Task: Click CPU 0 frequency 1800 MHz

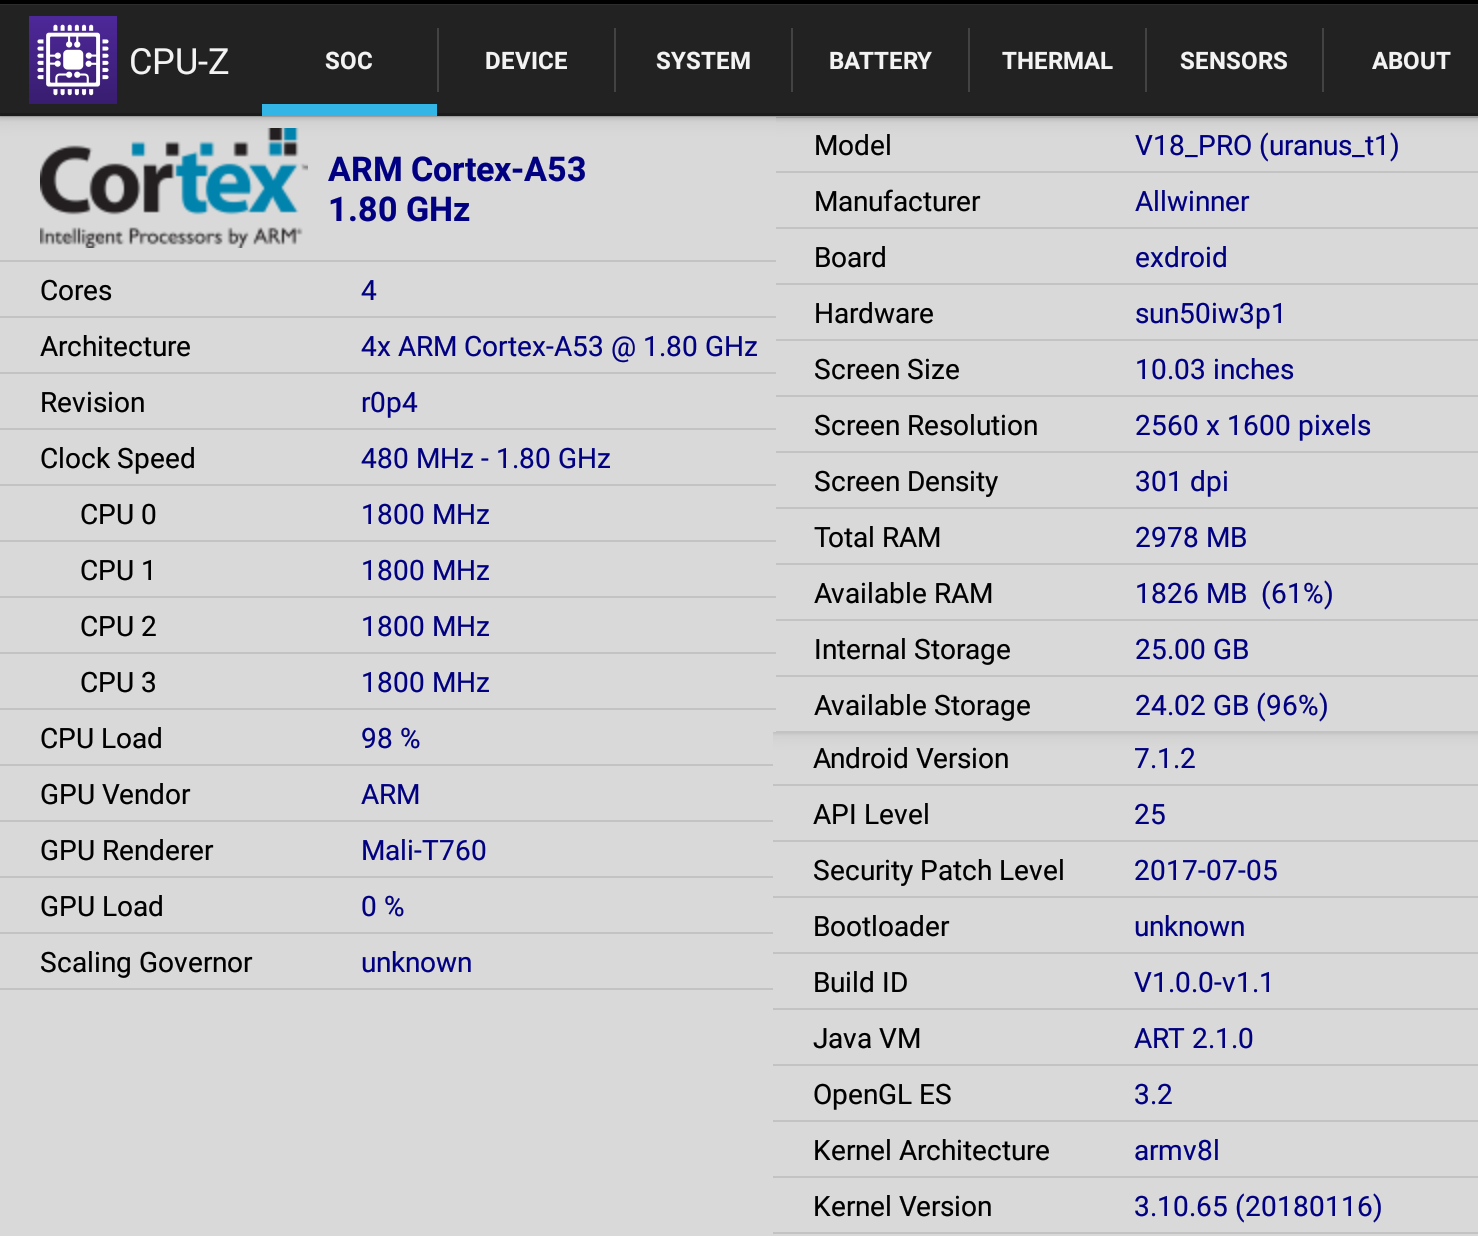Action: click(x=425, y=514)
